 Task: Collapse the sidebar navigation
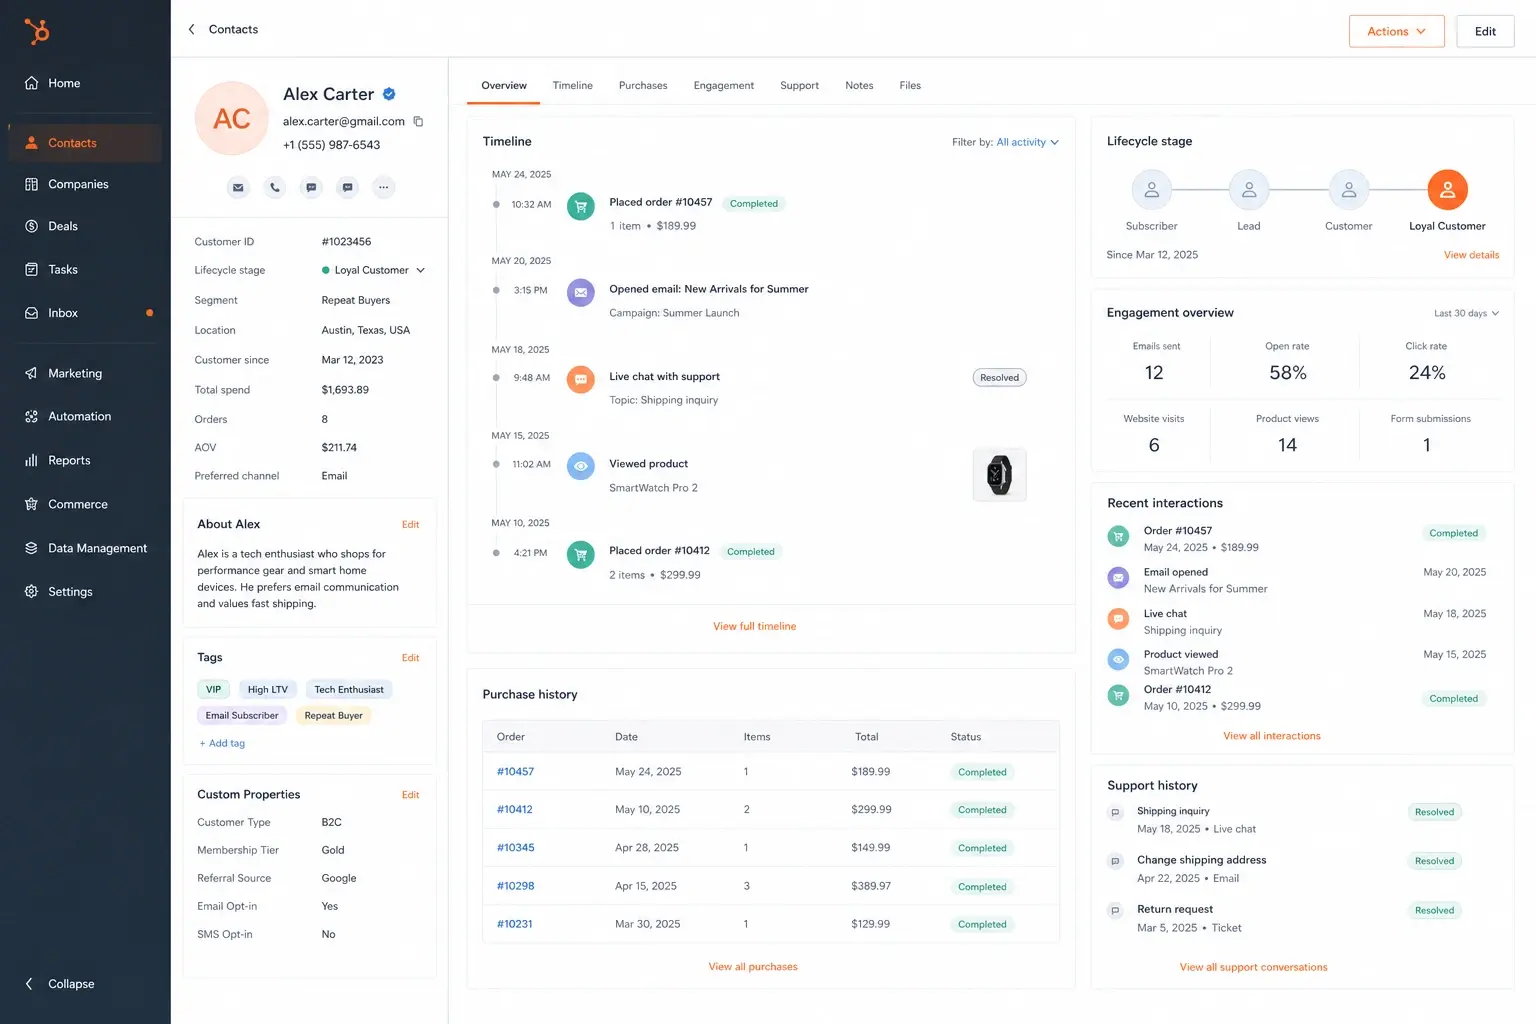coord(60,984)
